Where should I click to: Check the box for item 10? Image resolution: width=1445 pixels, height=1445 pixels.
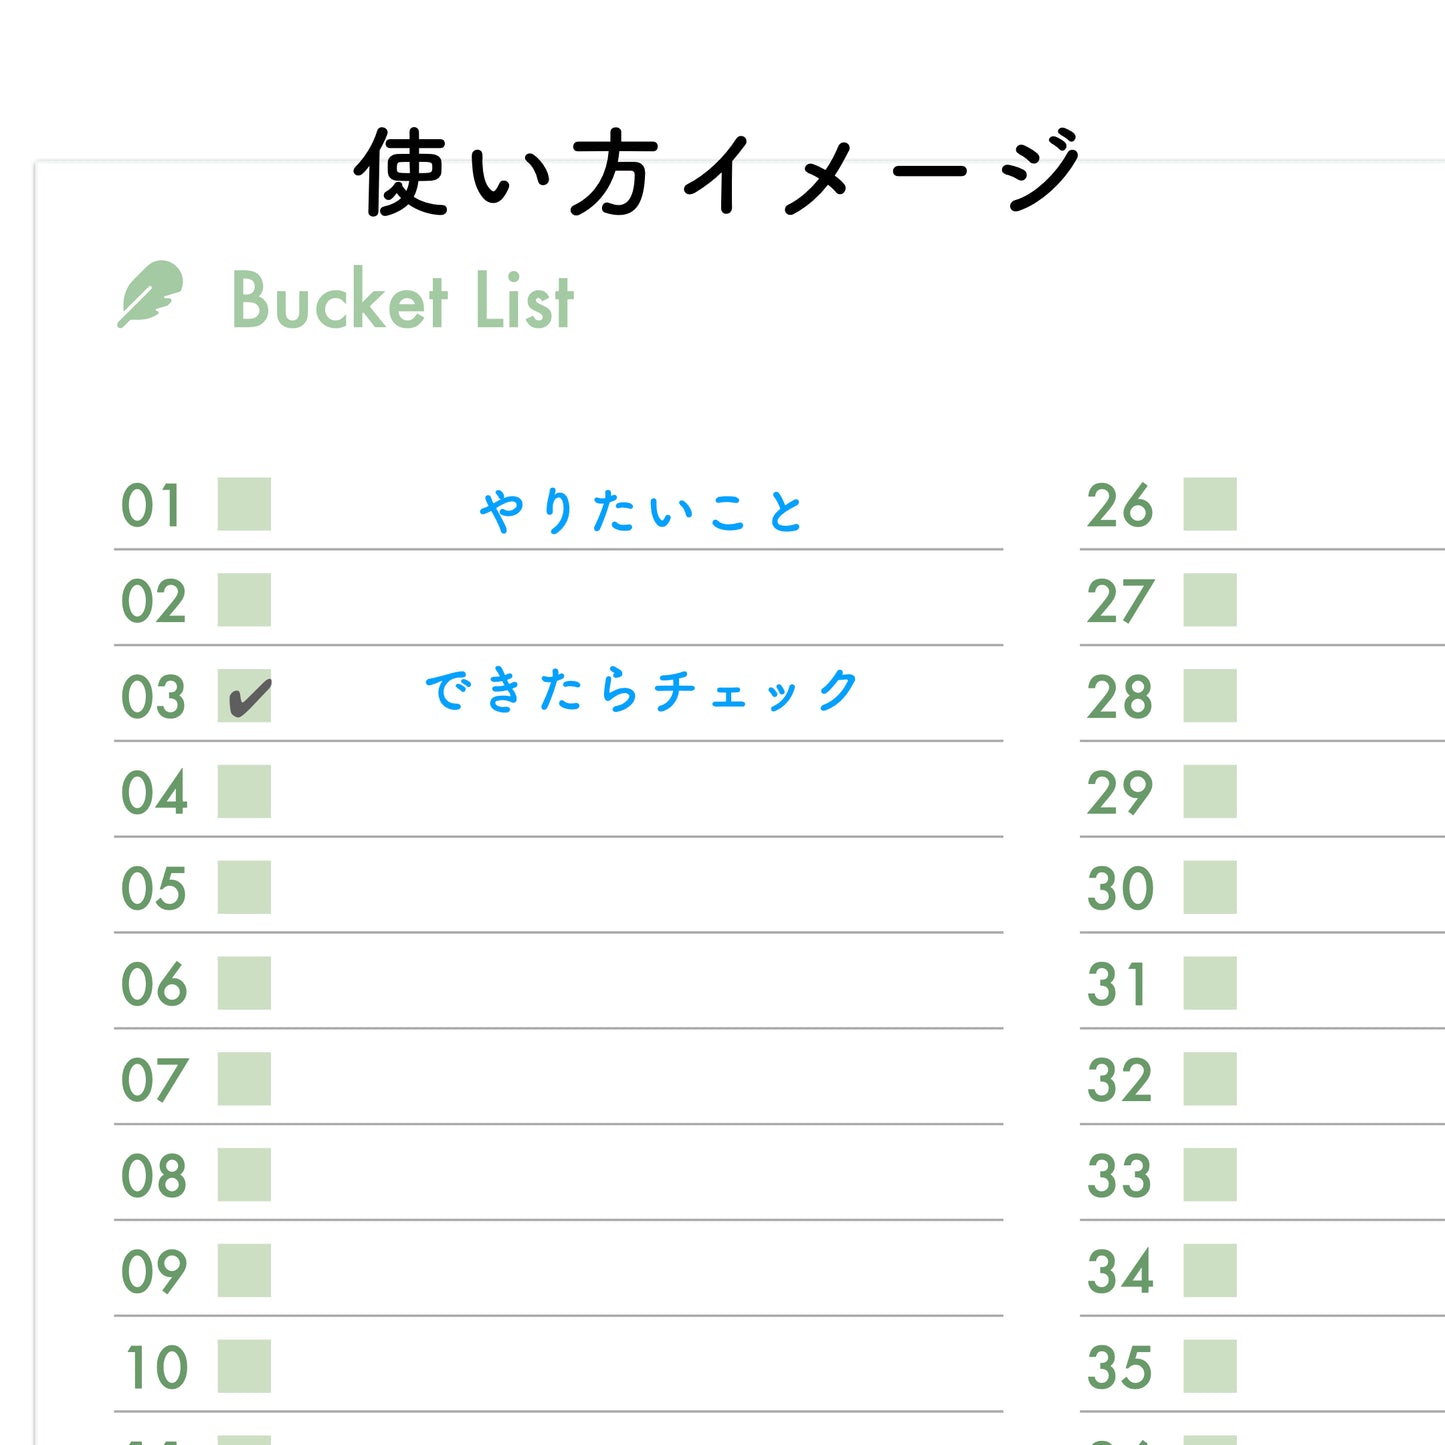tap(244, 1366)
